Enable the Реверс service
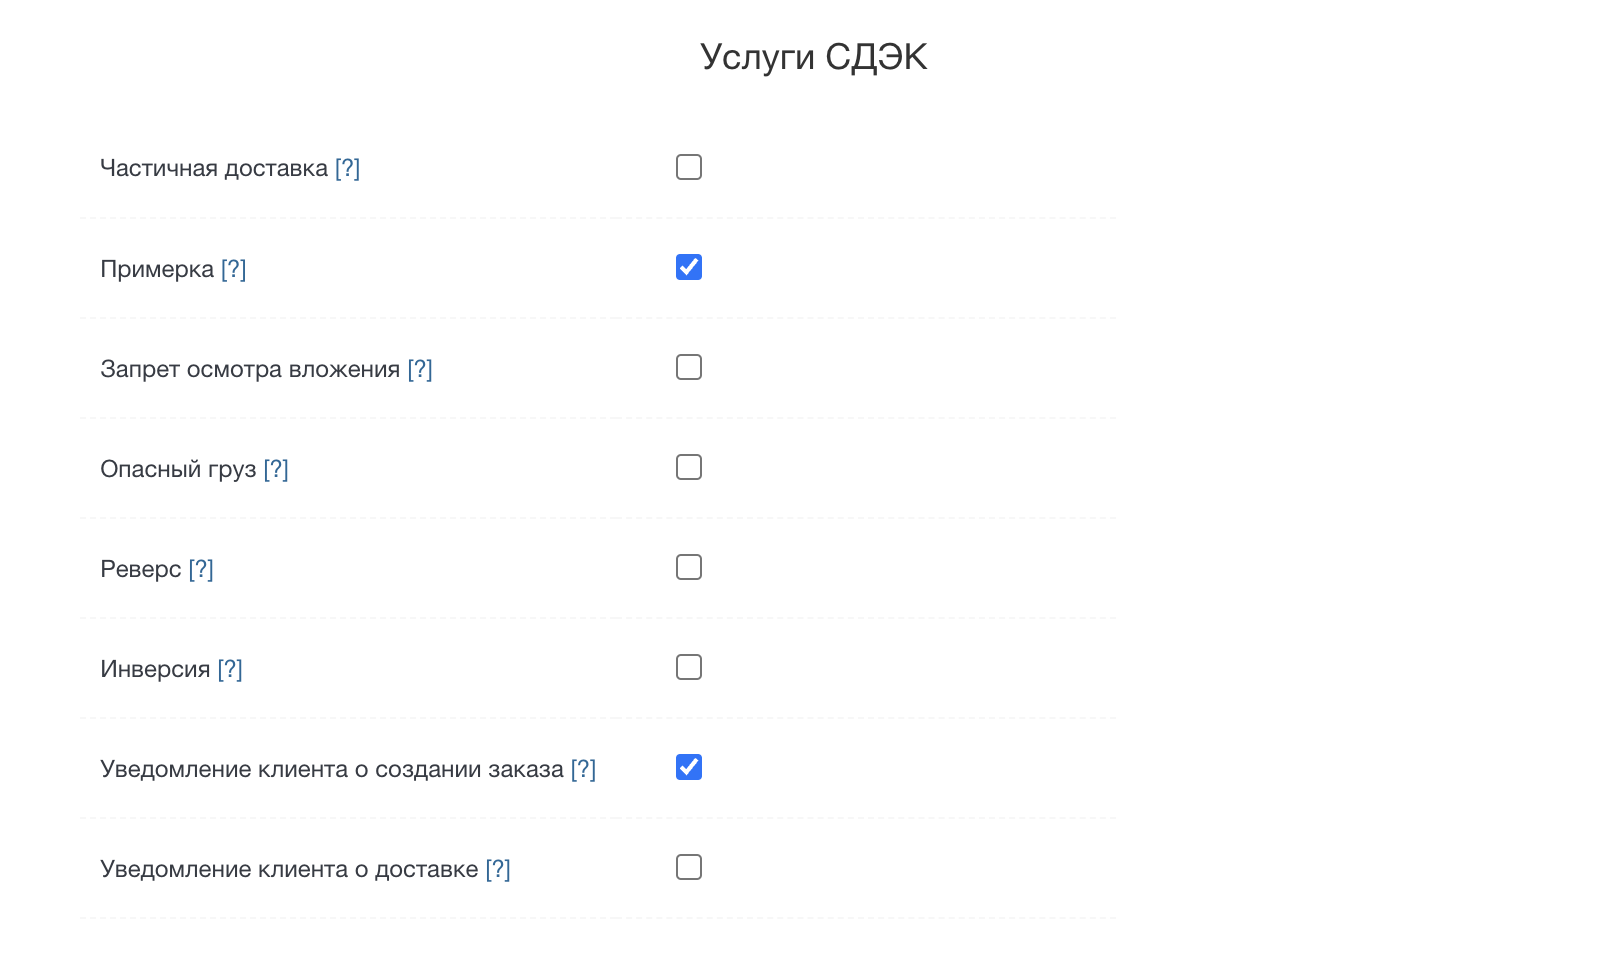Screen dimensions: 1618x980 688,567
